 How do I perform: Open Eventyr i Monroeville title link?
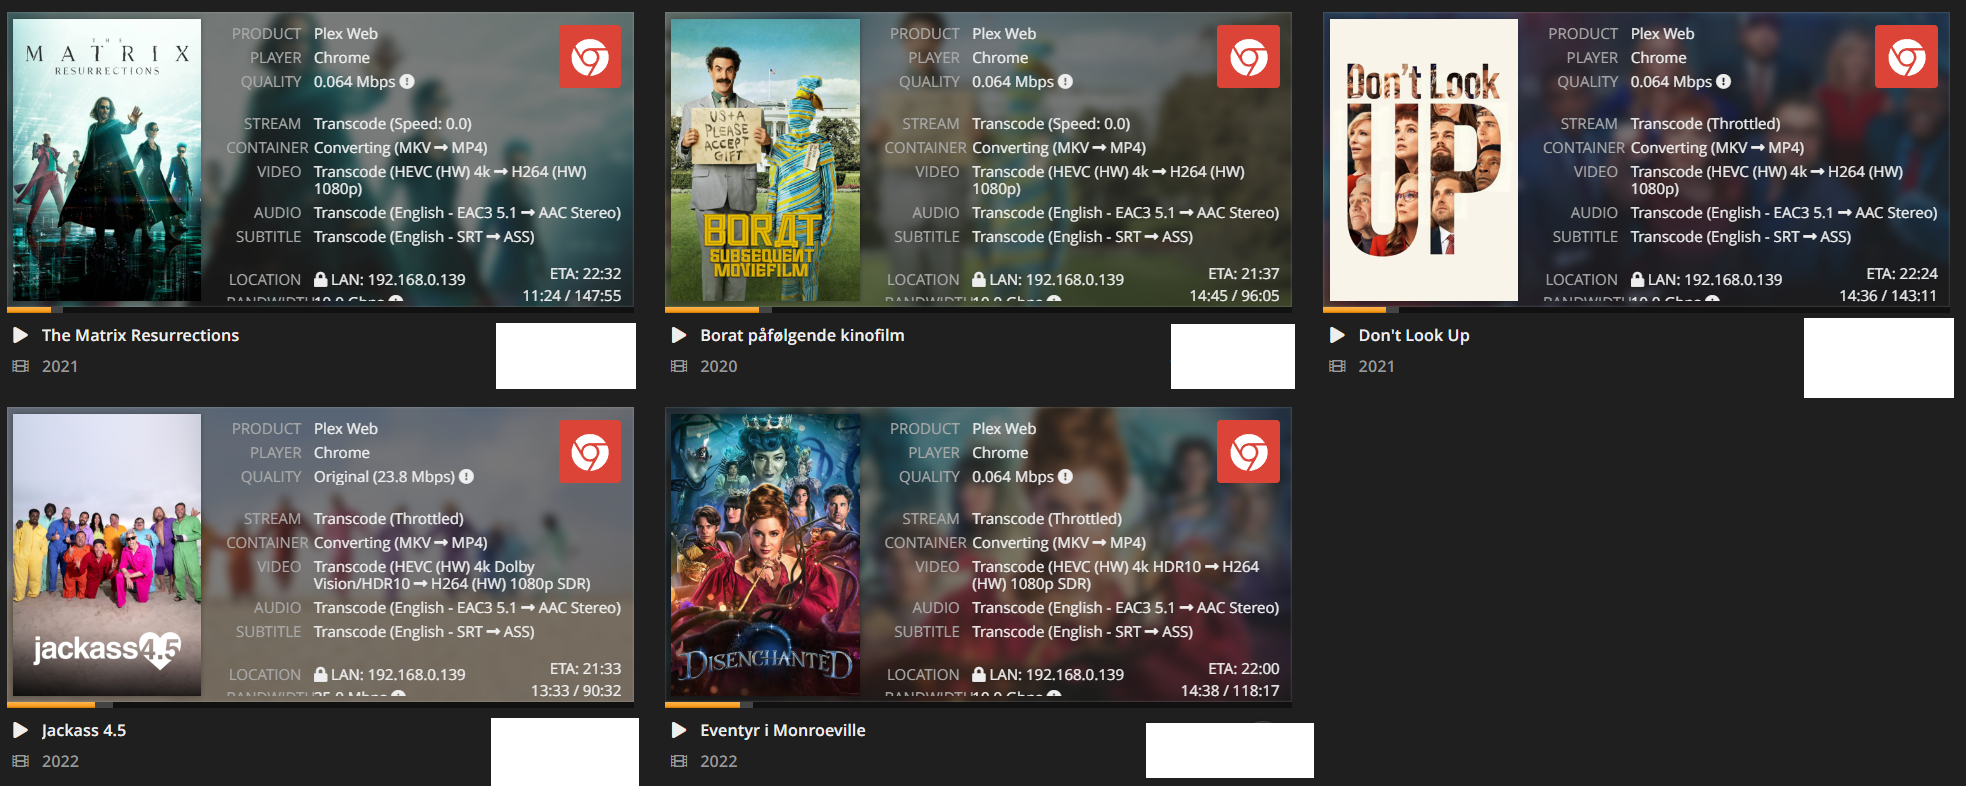point(783,730)
